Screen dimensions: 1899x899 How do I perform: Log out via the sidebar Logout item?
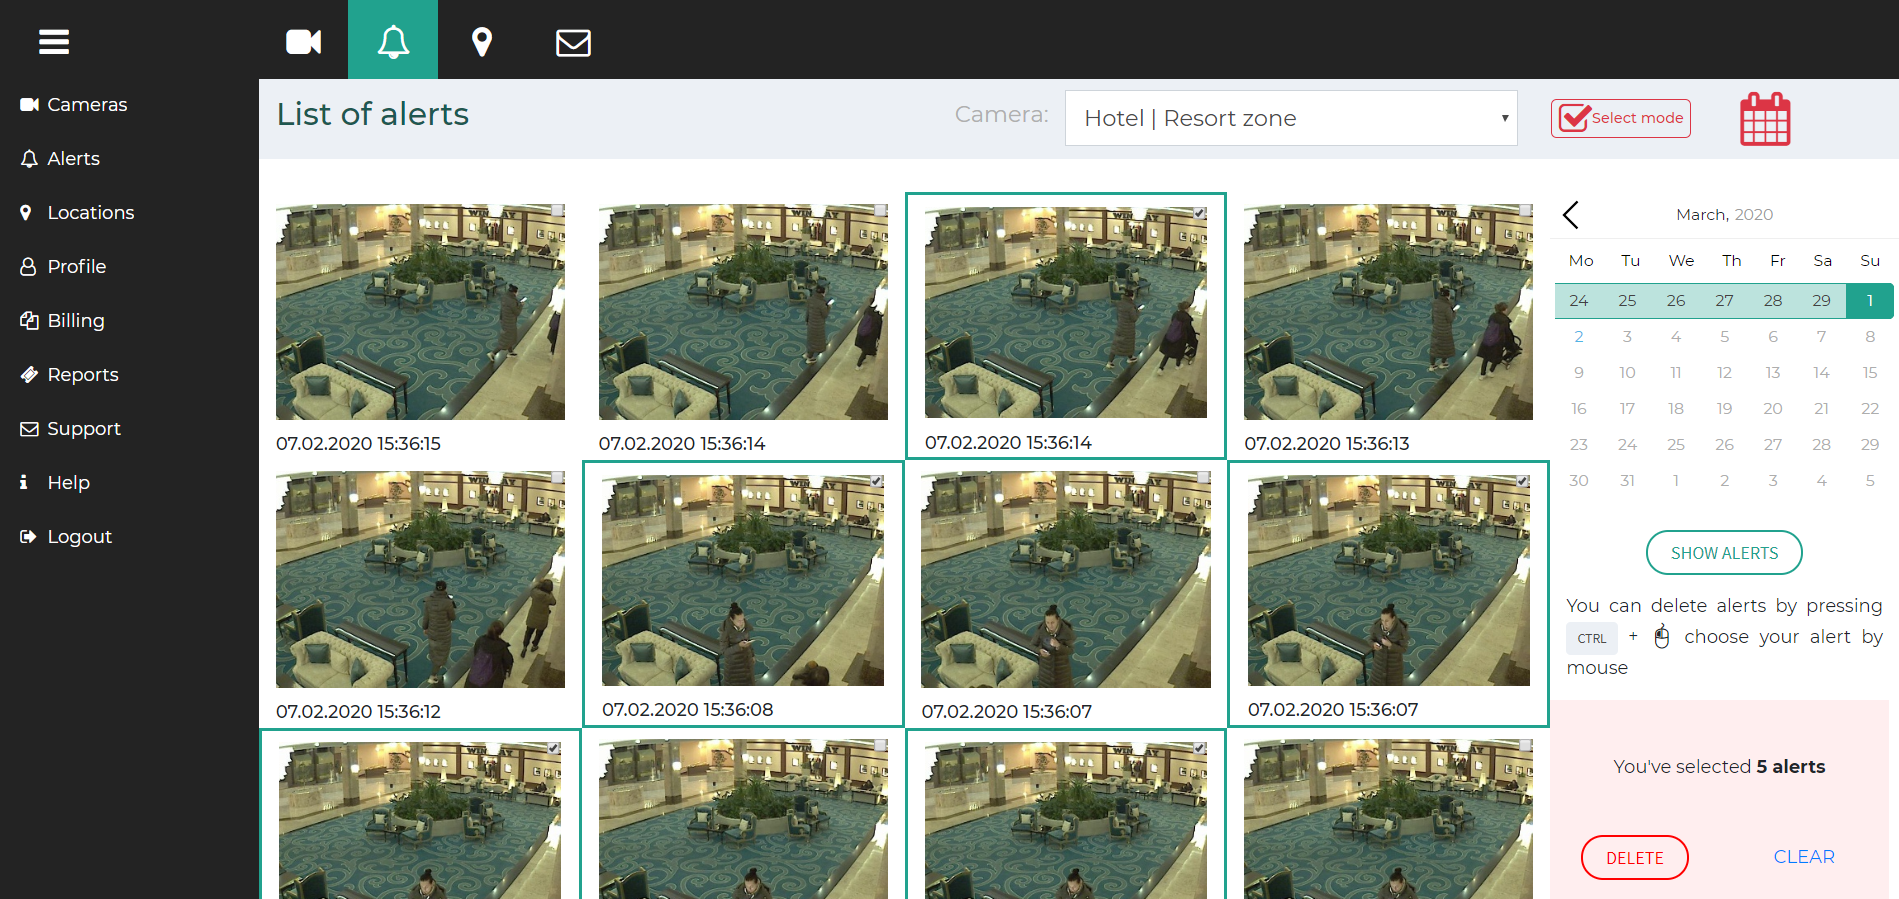pyautogui.click(x=66, y=536)
